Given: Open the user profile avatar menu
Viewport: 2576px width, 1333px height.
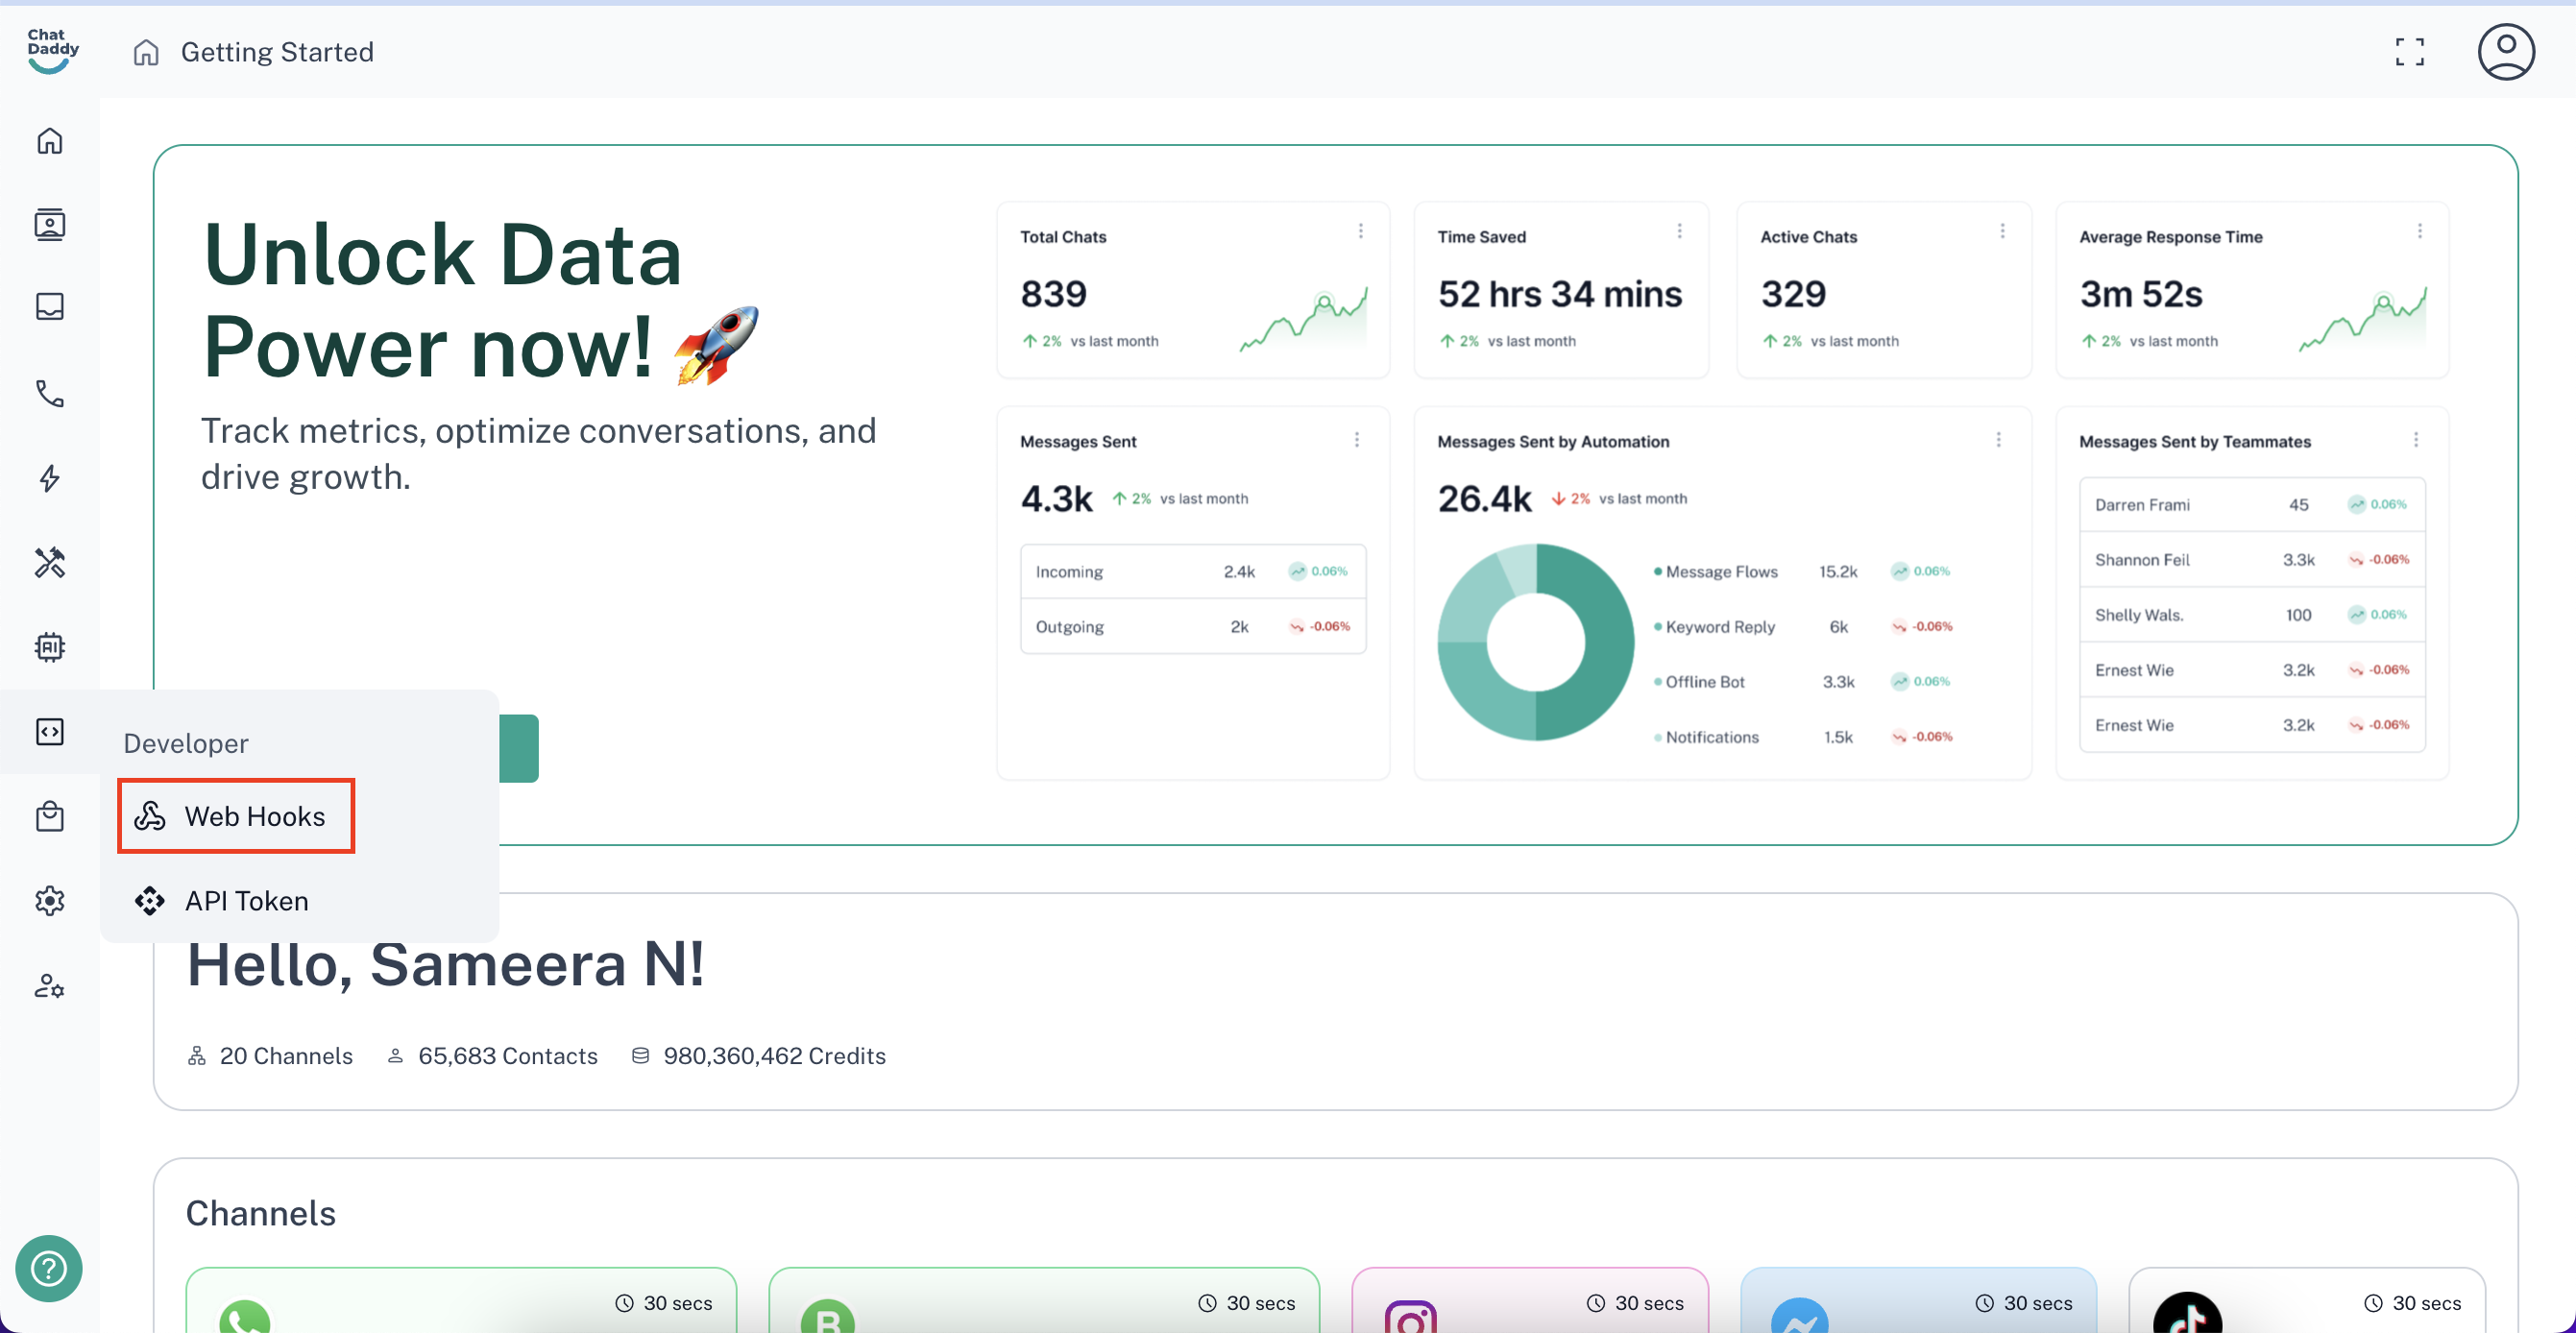Looking at the screenshot, I should coord(2505,52).
